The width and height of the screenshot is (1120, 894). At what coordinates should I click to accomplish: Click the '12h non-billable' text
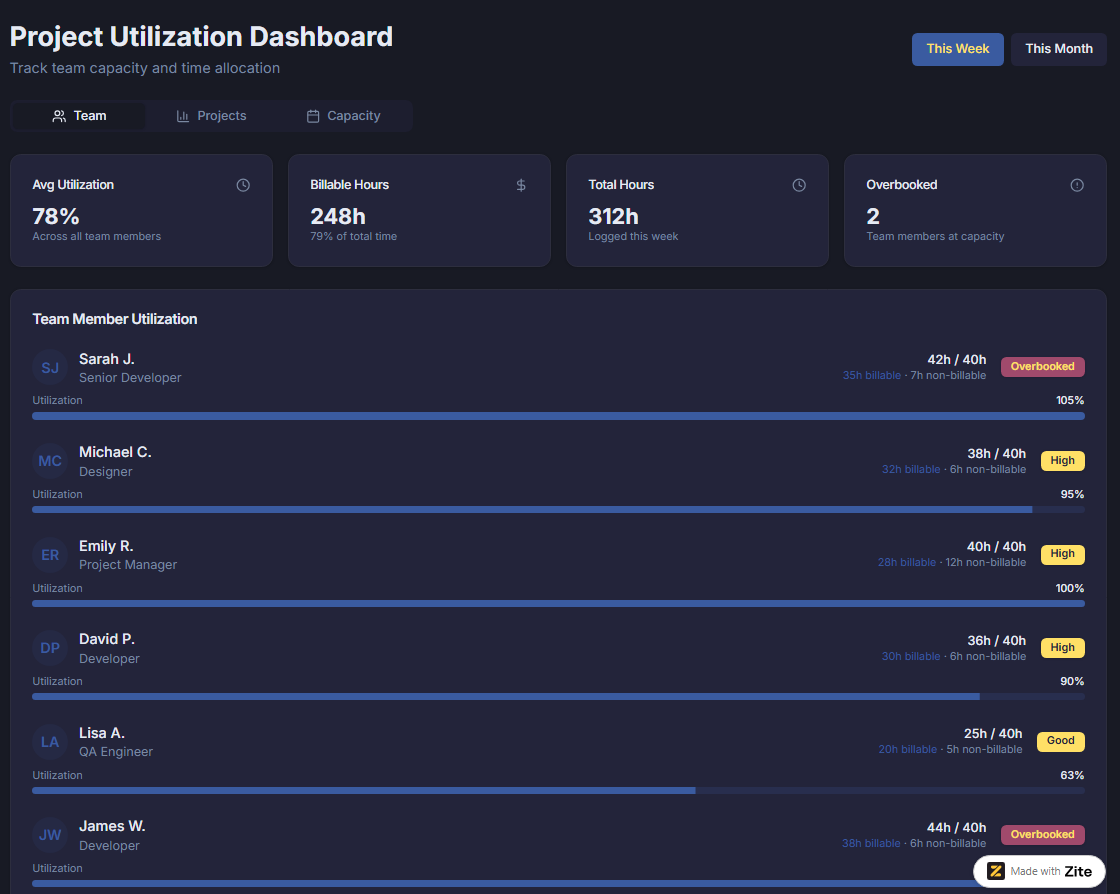tap(986, 563)
